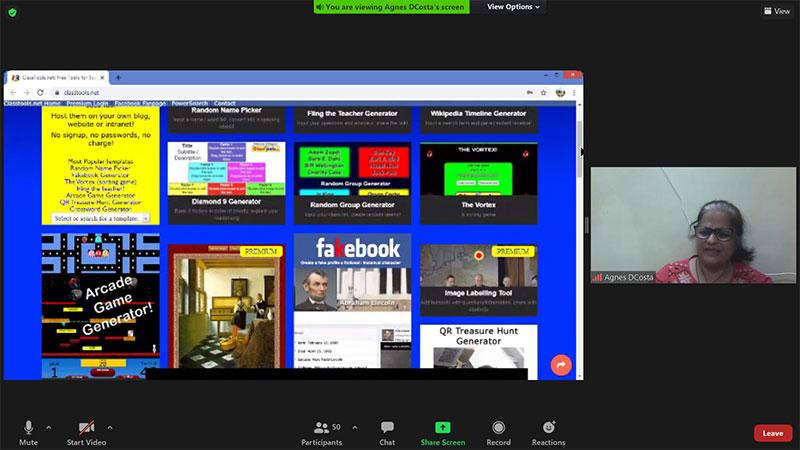
Task: Click the Wikipedia Timeline Generator card title
Action: (479, 113)
